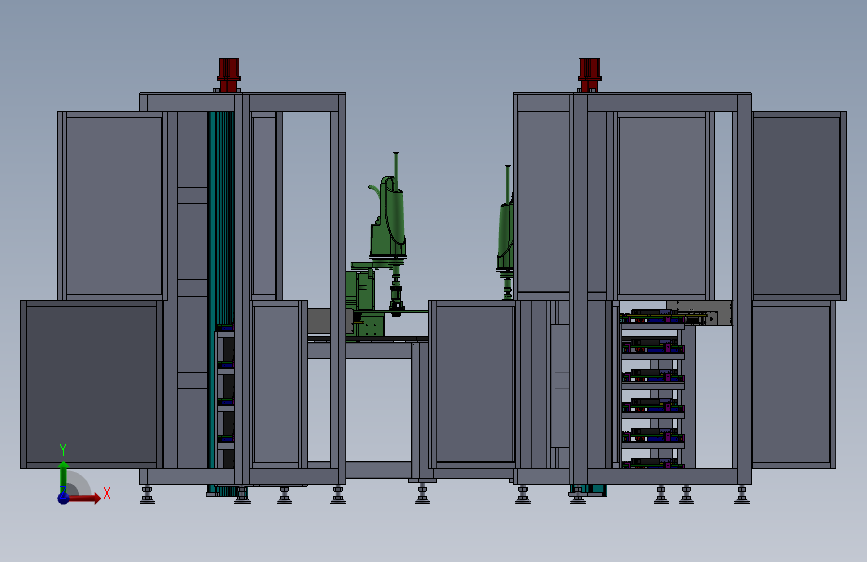Select the large dark panel at lower left
The image size is (867, 562).
coord(91,384)
